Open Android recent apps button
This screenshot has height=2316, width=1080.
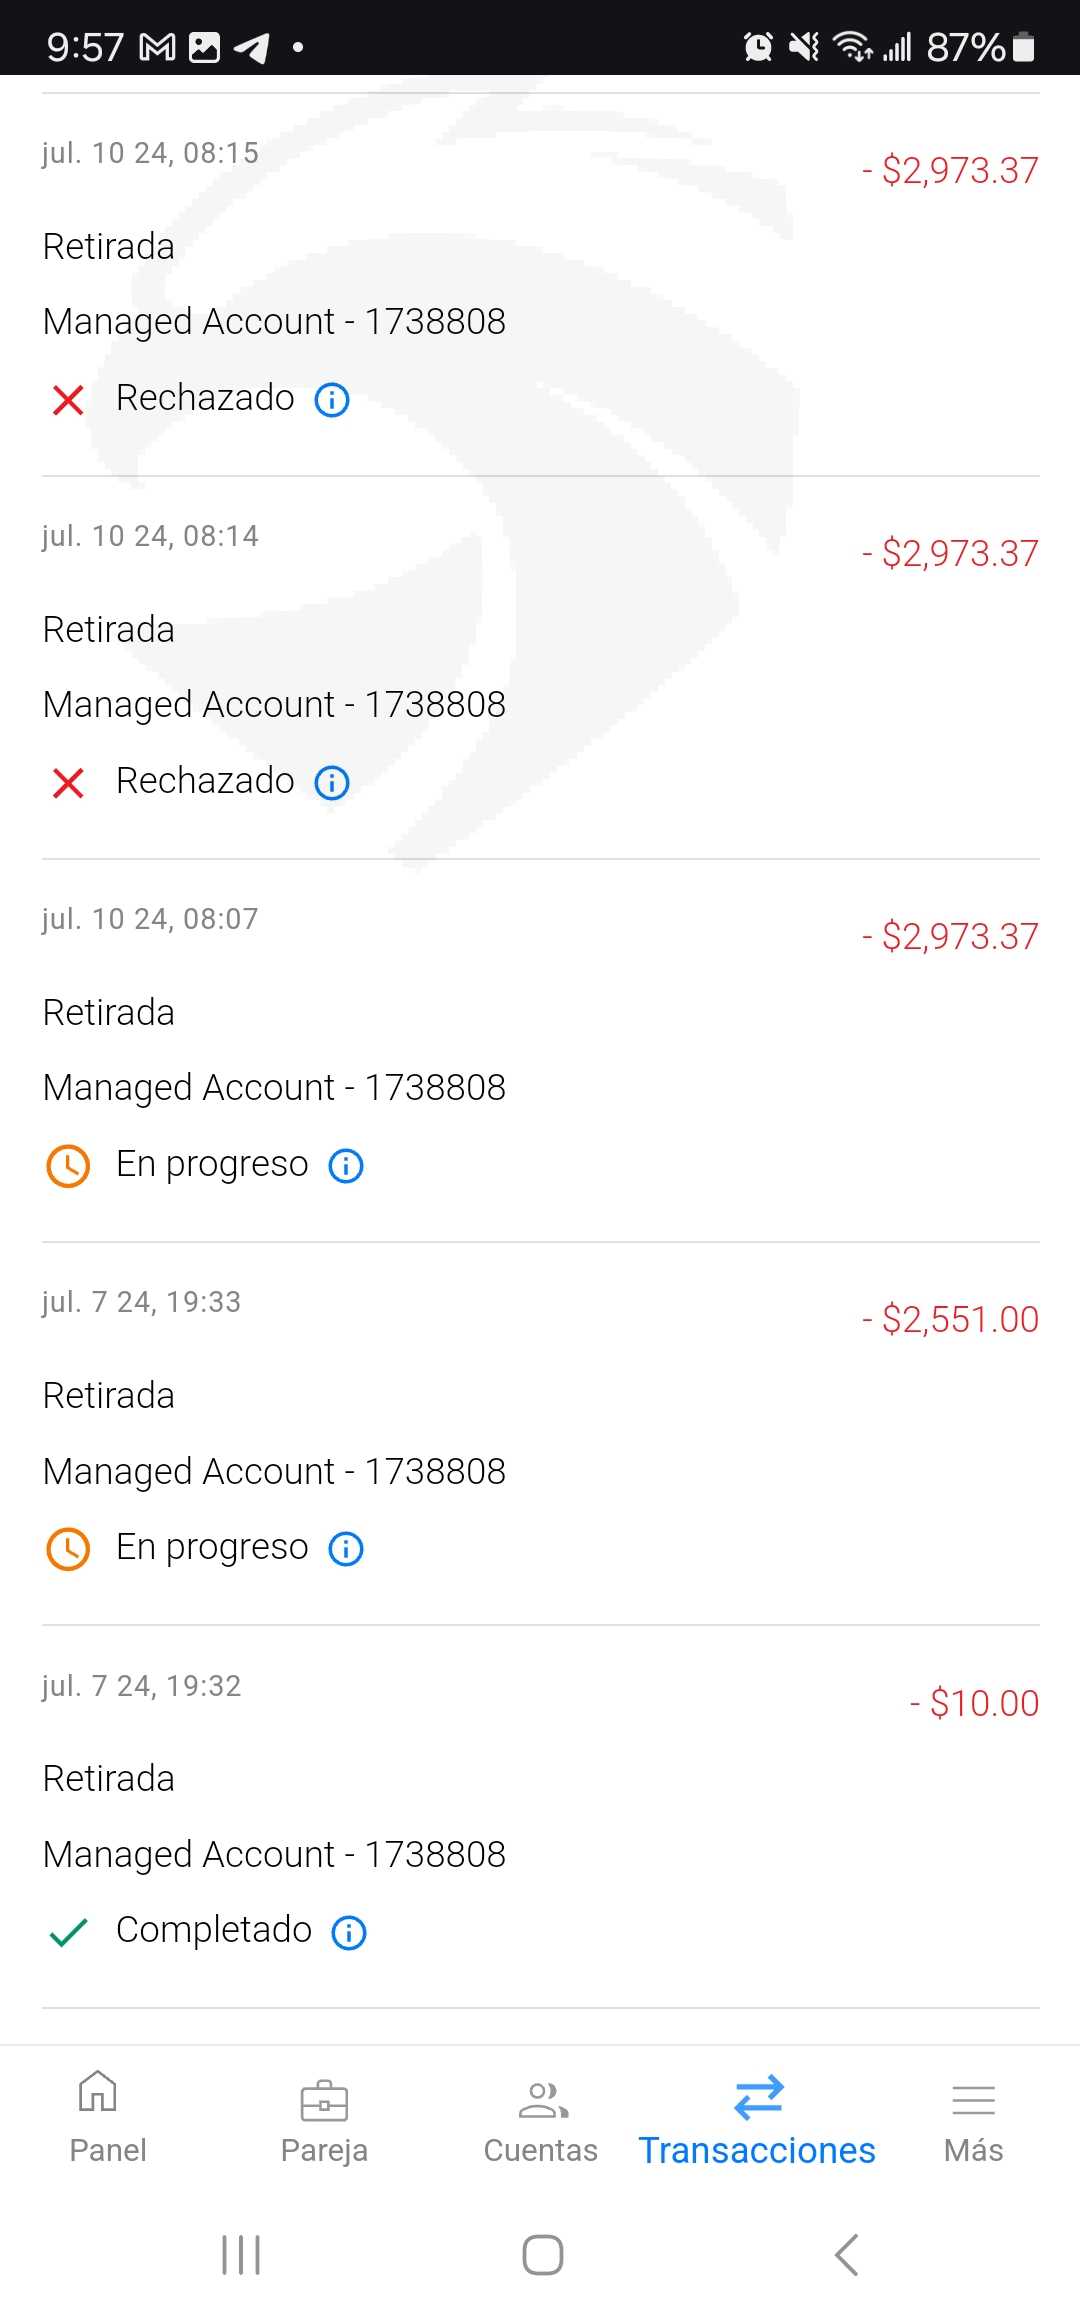pyautogui.click(x=241, y=2255)
